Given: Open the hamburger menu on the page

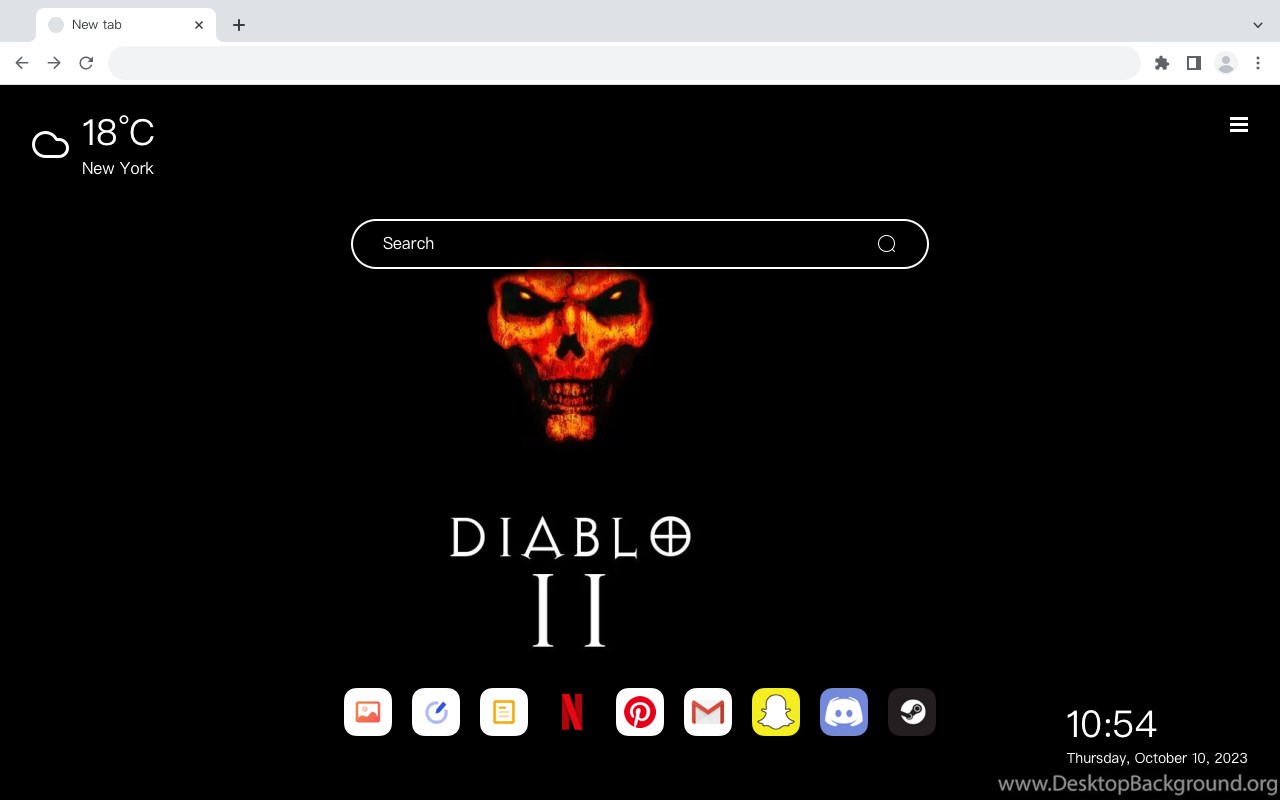Looking at the screenshot, I should pos(1239,124).
